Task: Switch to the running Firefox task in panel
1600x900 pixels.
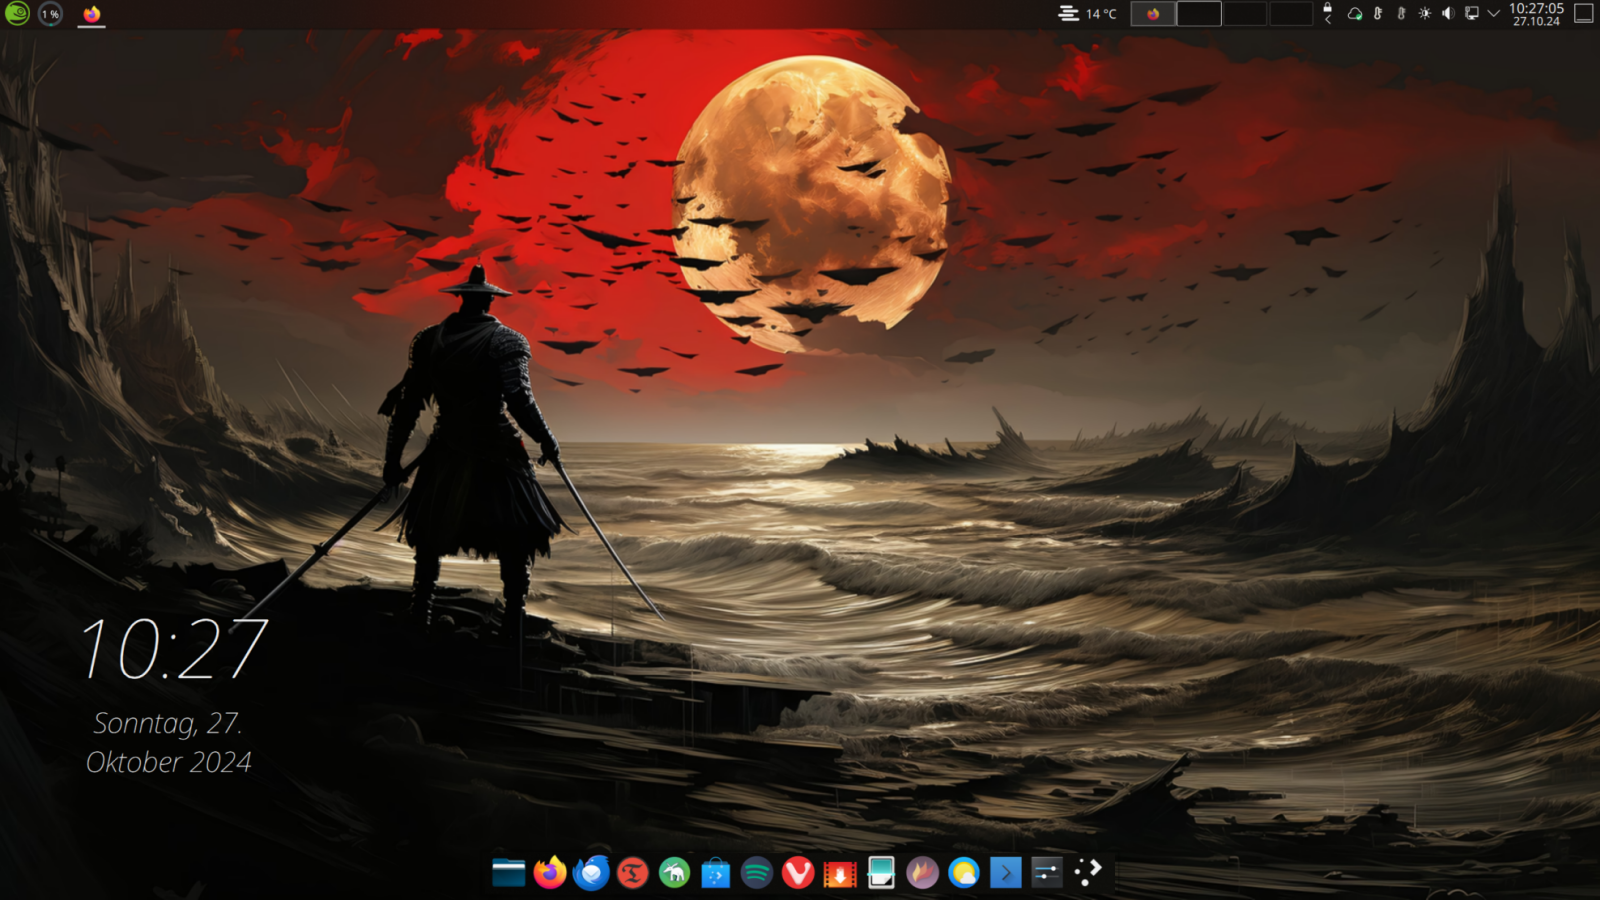Action: 92,14
